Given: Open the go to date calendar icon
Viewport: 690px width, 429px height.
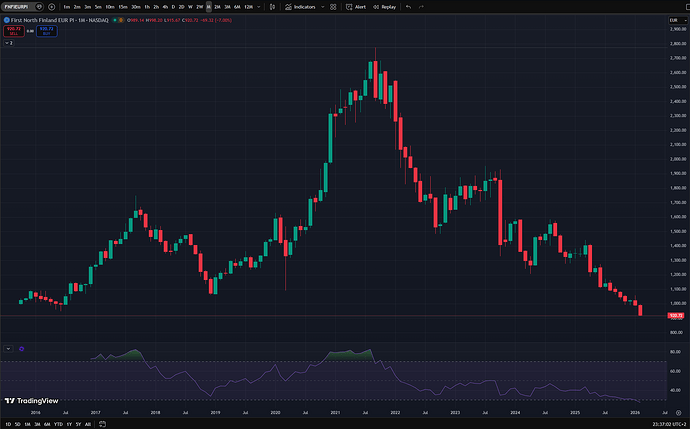Looking at the screenshot, I should [x=102, y=424].
